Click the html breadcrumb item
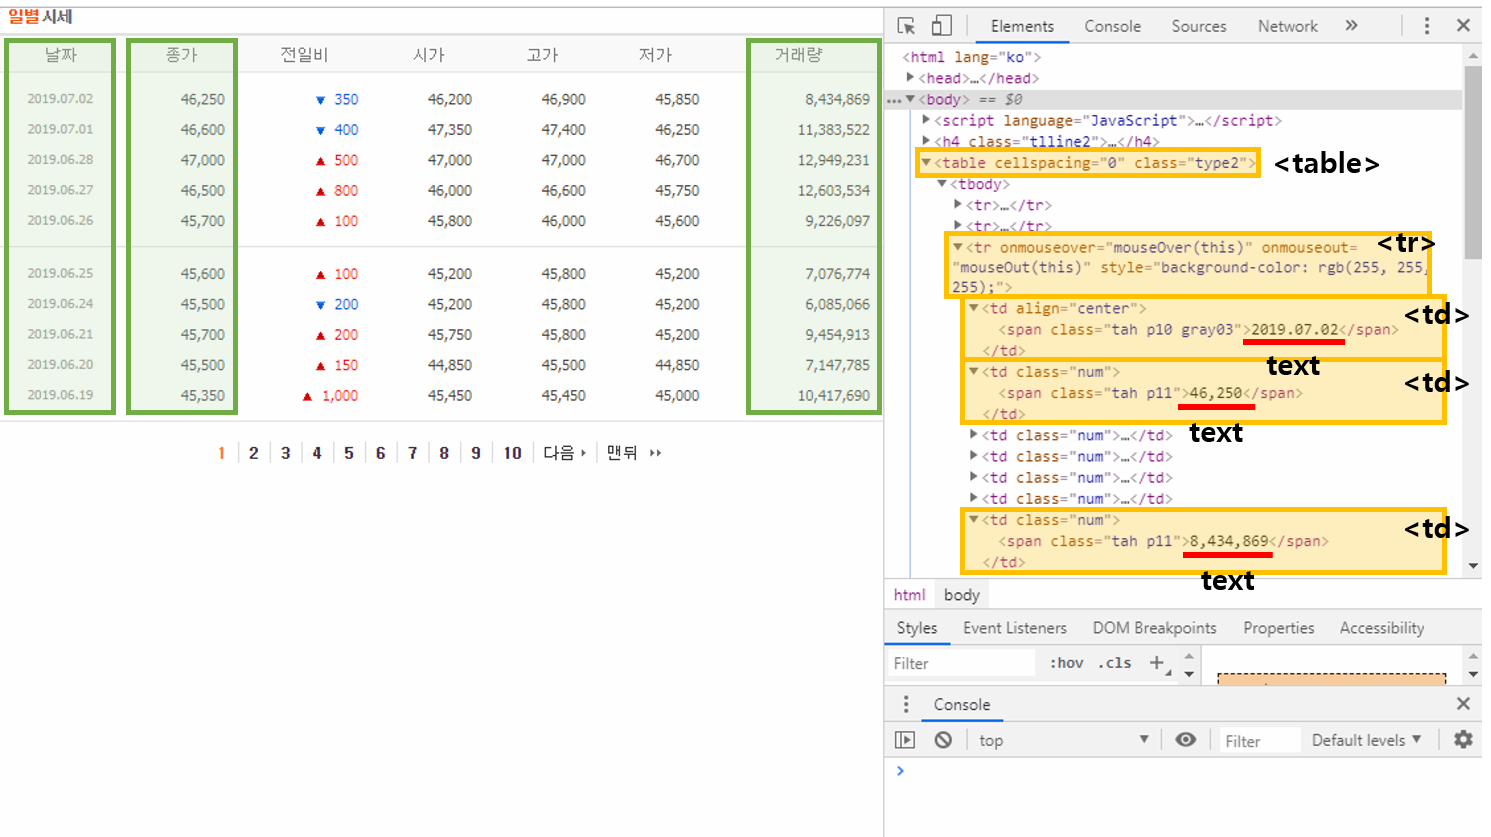1491x837 pixels. (909, 595)
